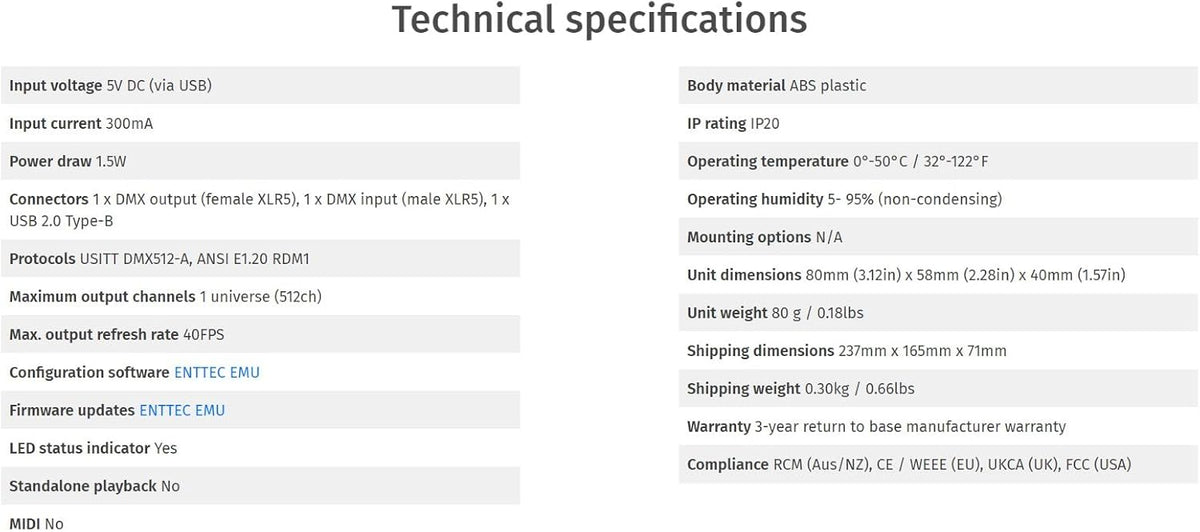Click the Maximum output channels row
Viewport: 1200px width, 532px height.
[x=260, y=296]
